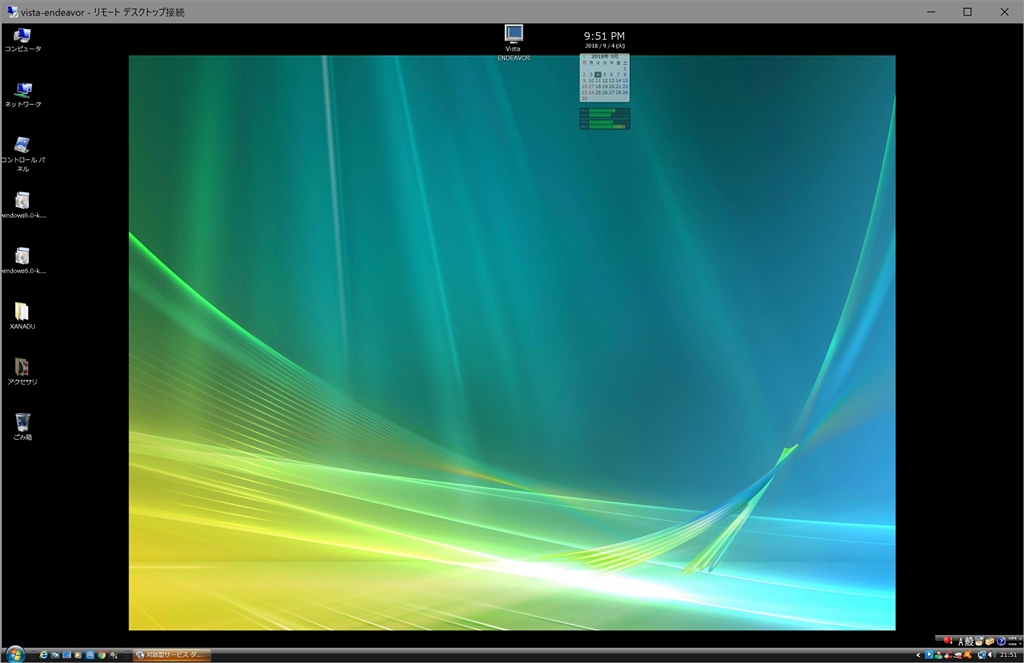
Task: Open the 対話型サービス taskbar button
Action: [172, 655]
